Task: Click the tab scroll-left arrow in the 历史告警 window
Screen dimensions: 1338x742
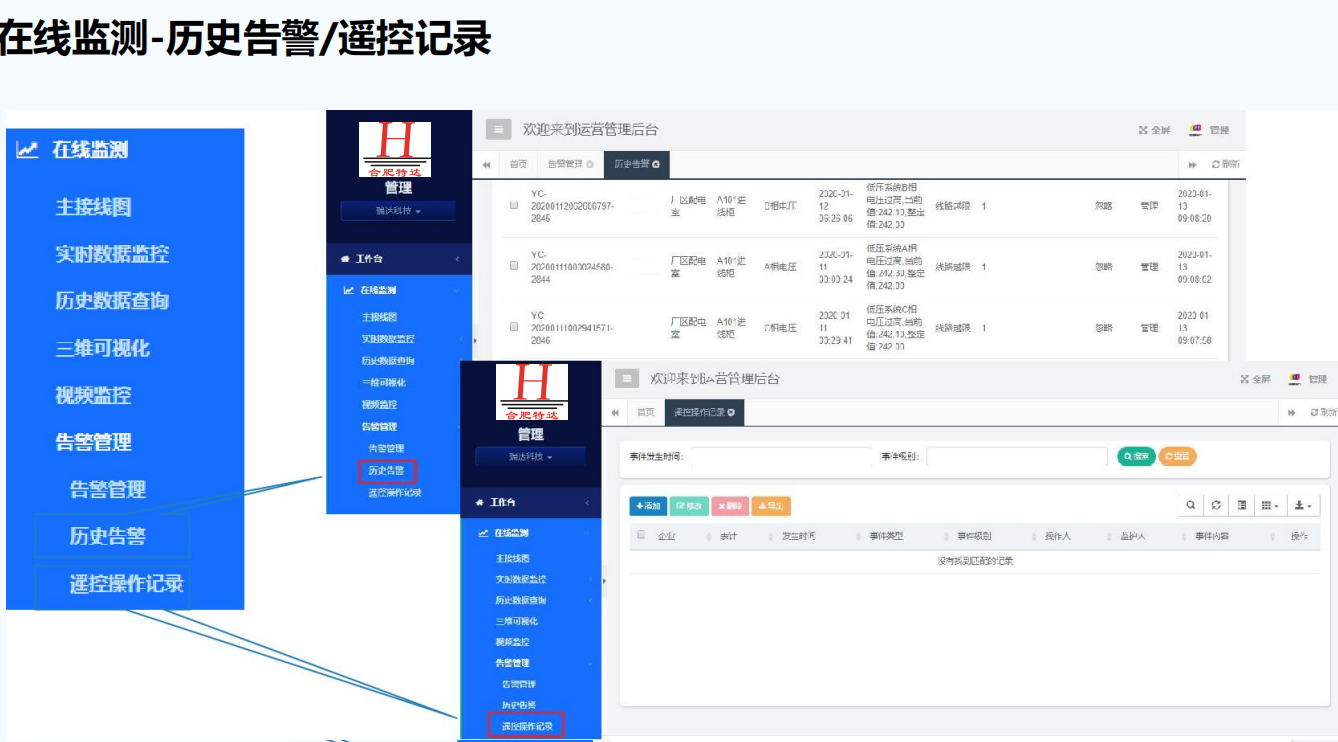Action: (x=487, y=164)
